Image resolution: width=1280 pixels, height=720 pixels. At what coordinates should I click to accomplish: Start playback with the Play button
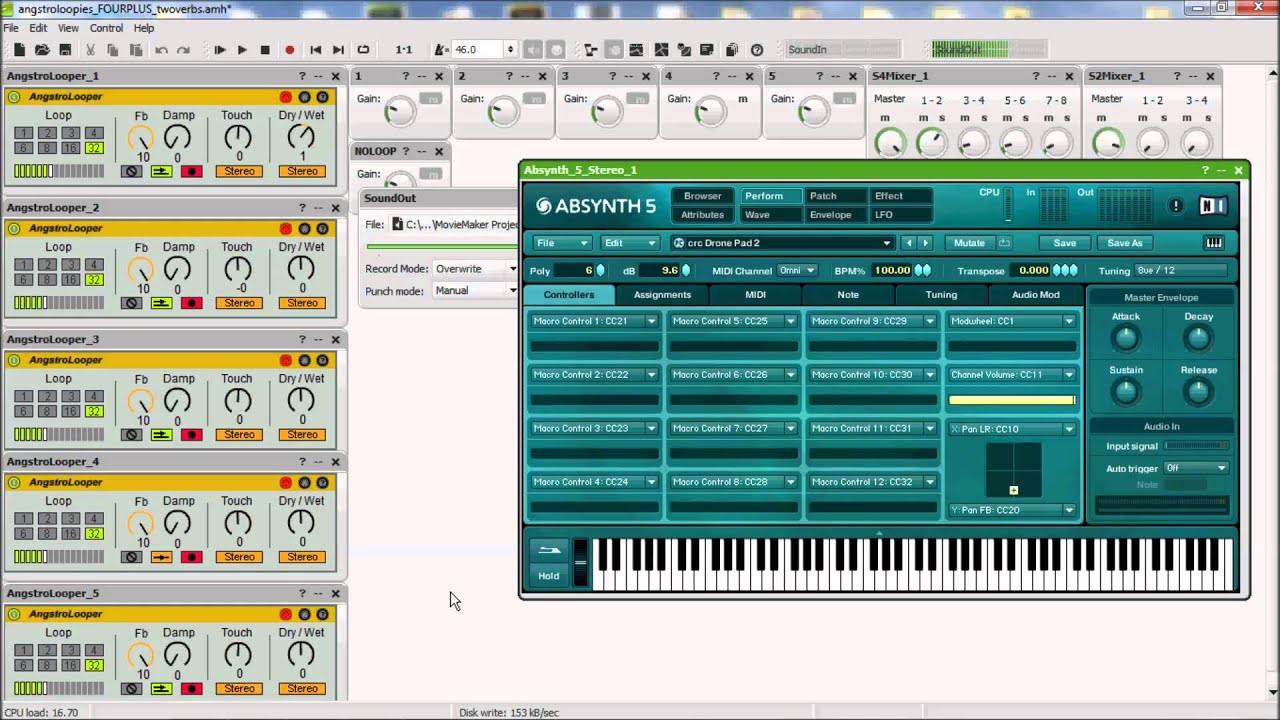(242, 50)
